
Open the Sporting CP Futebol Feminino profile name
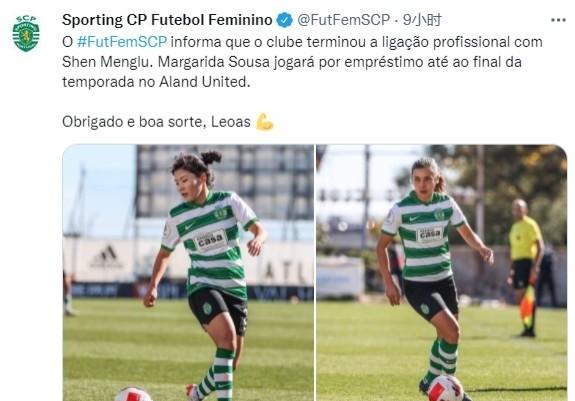[167, 20]
